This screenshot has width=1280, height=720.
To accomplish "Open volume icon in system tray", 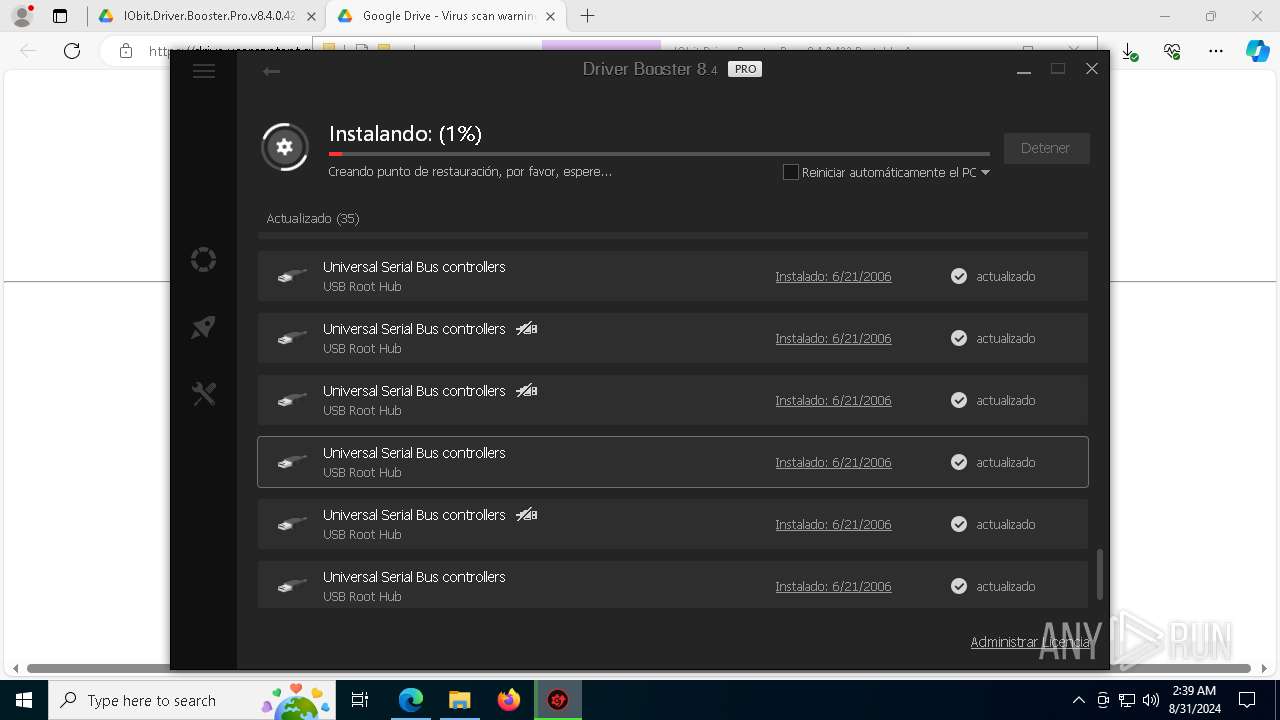I will tap(1151, 700).
